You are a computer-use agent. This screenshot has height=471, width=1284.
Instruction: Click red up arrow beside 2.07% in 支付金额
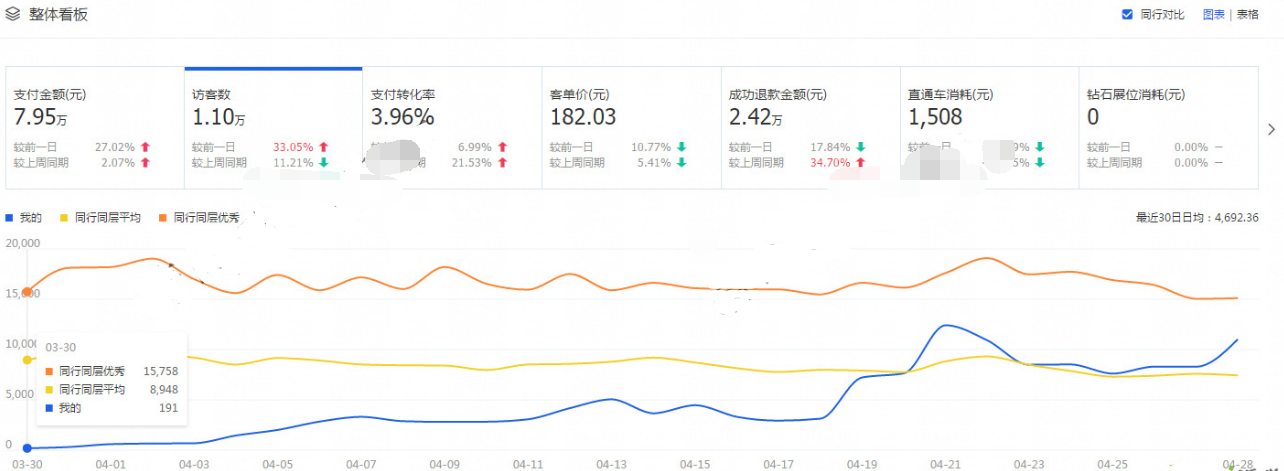(x=145, y=162)
